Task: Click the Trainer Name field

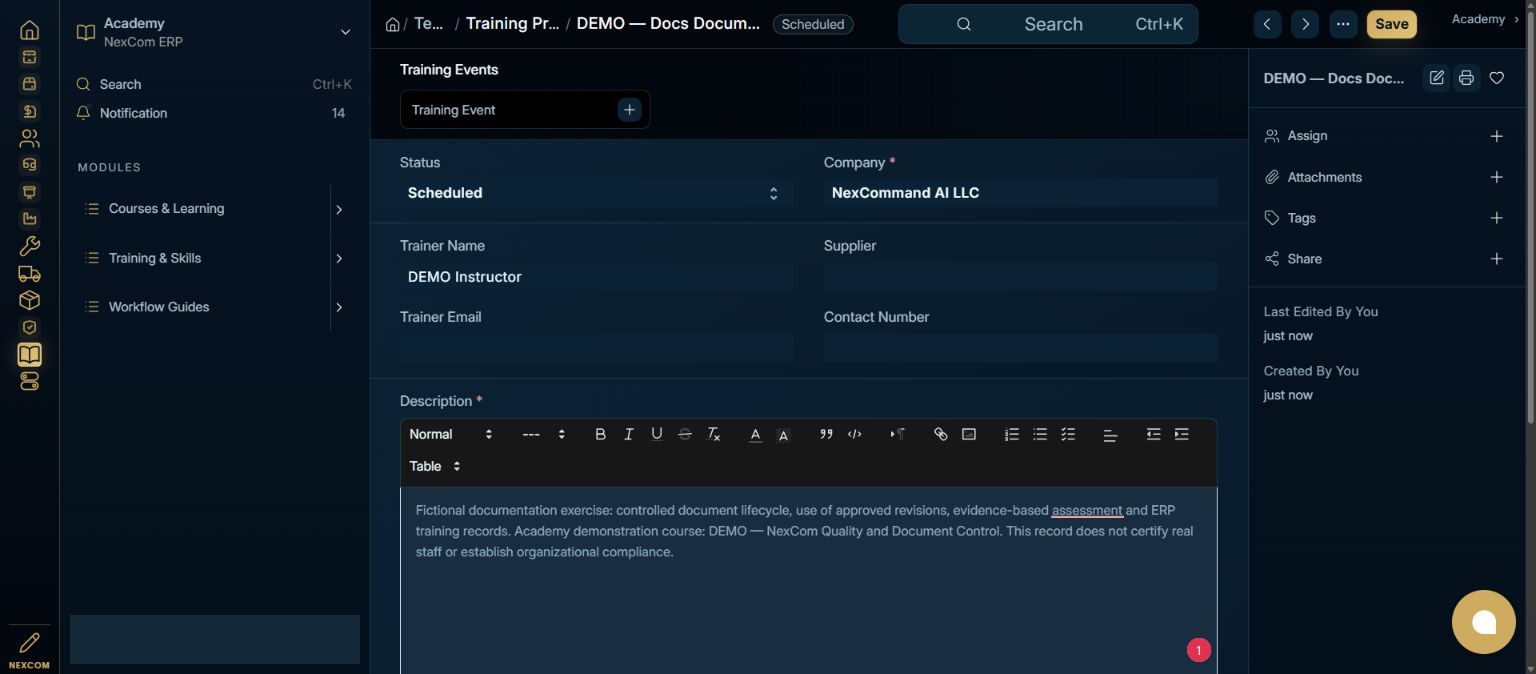Action: tap(596, 277)
